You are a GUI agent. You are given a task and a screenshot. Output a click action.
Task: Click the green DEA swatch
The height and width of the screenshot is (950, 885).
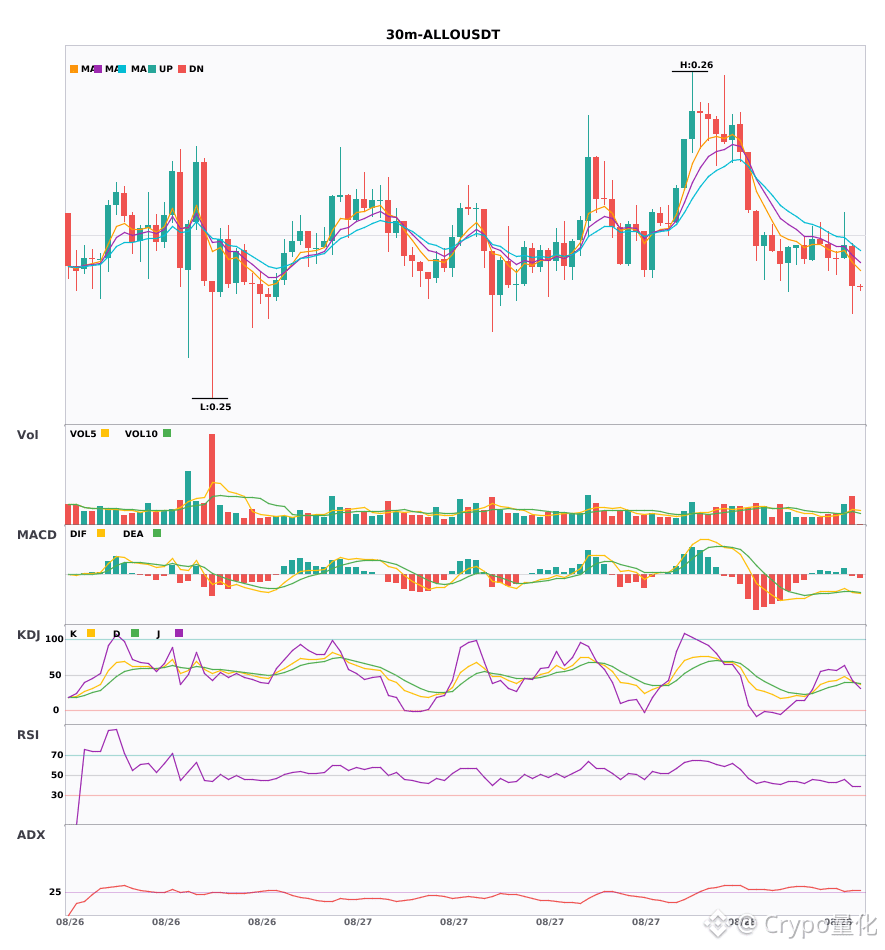pyautogui.click(x=157, y=533)
